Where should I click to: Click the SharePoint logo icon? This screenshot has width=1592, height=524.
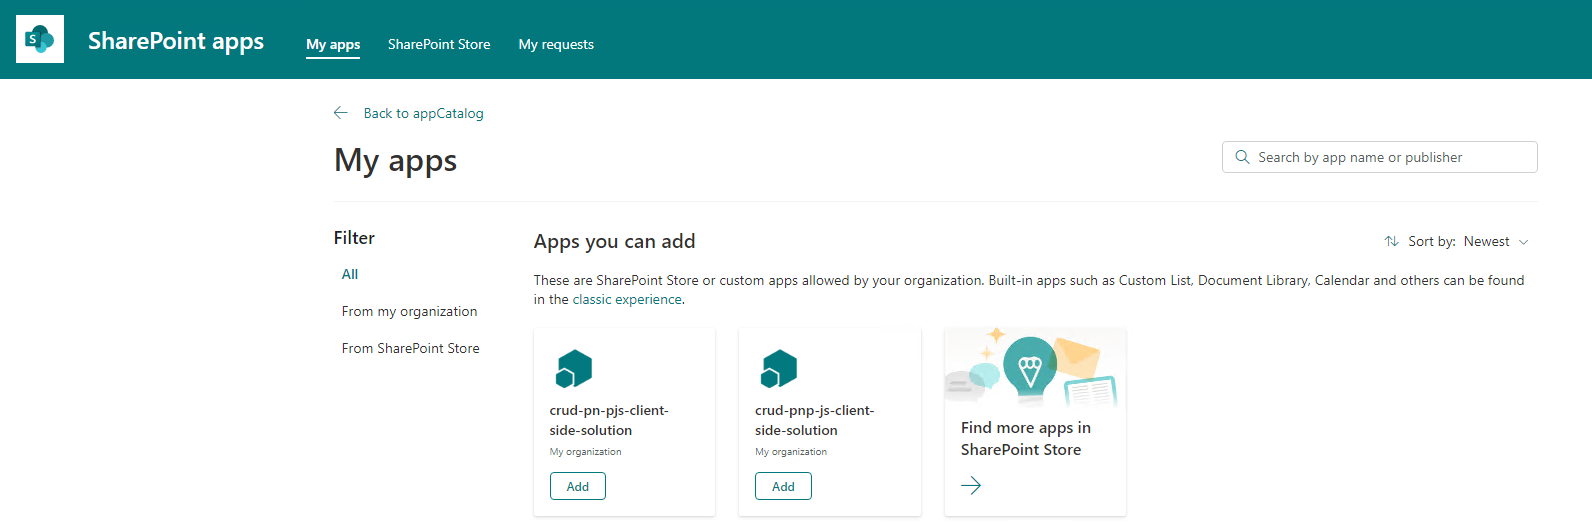(x=40, y=39)
